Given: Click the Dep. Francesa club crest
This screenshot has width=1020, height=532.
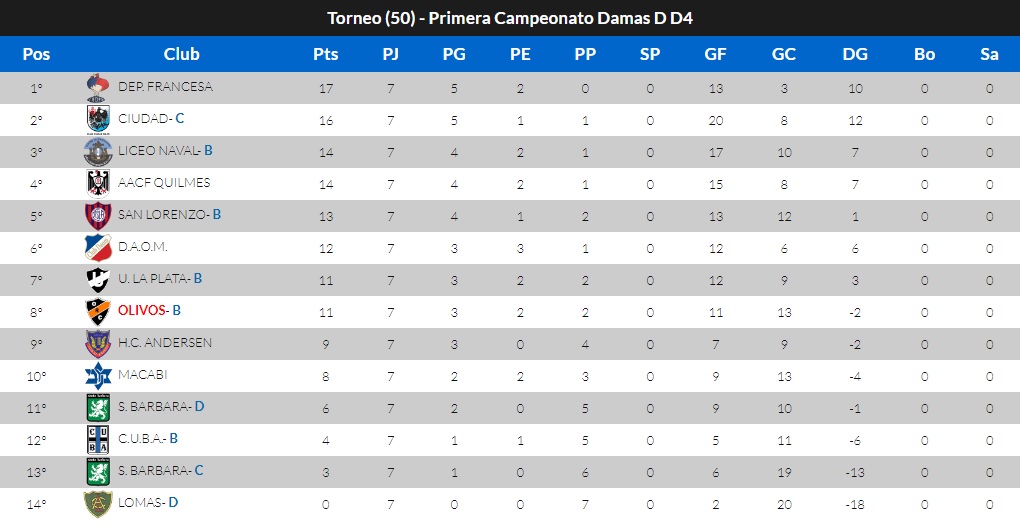Looking at the screenshot, I should pos(97,88).
